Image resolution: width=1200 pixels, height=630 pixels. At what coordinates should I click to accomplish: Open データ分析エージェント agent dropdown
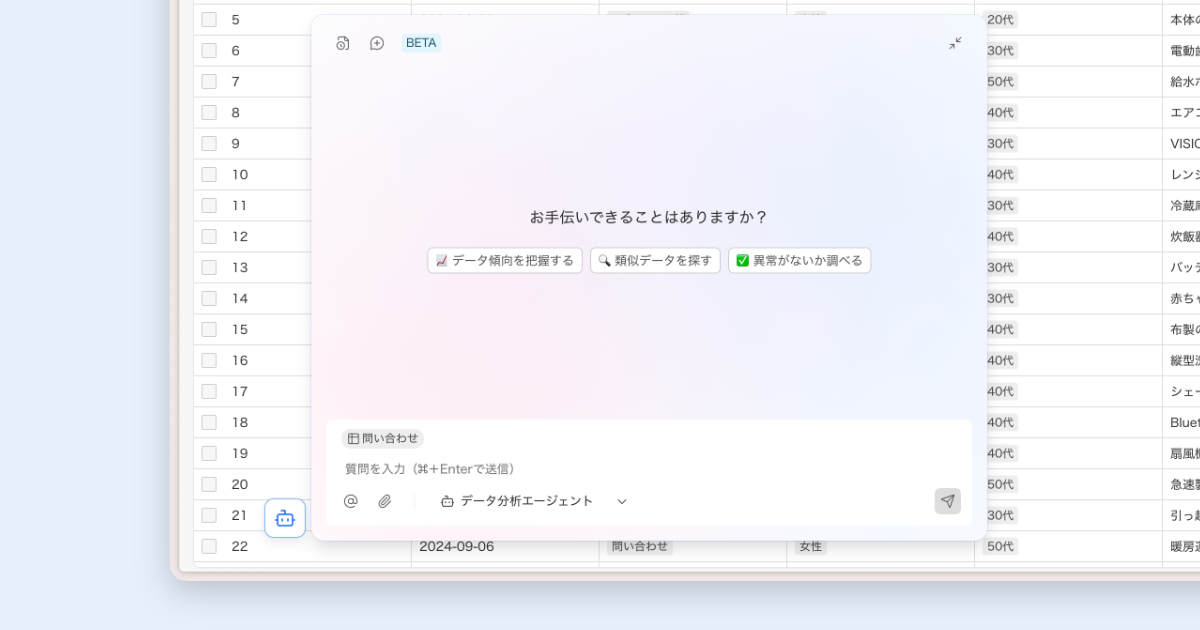534,501
